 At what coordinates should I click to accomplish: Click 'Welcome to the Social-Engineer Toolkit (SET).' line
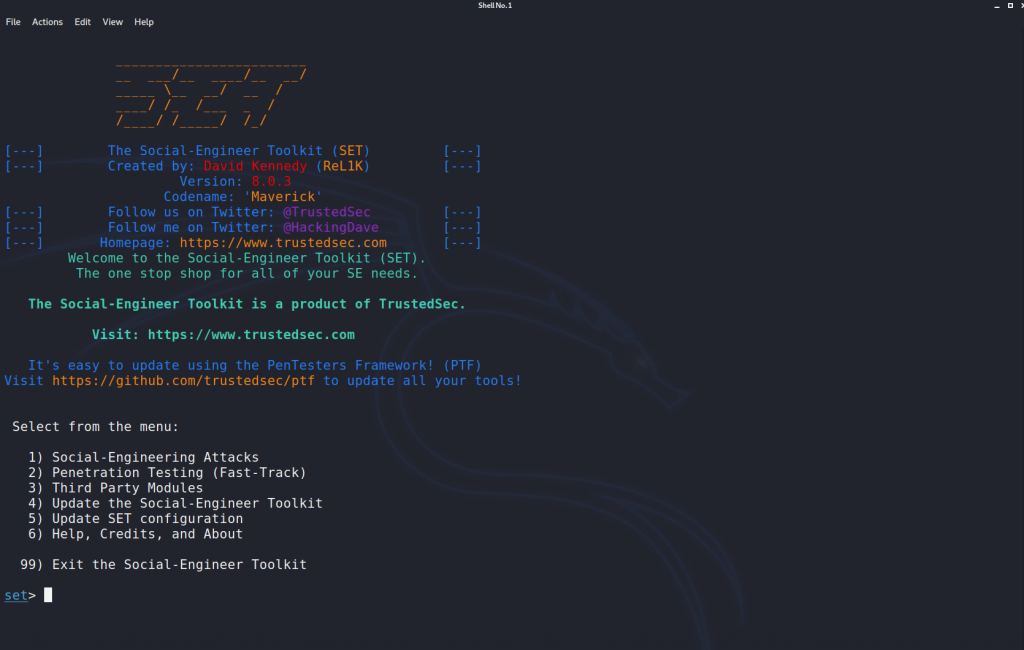247,258
